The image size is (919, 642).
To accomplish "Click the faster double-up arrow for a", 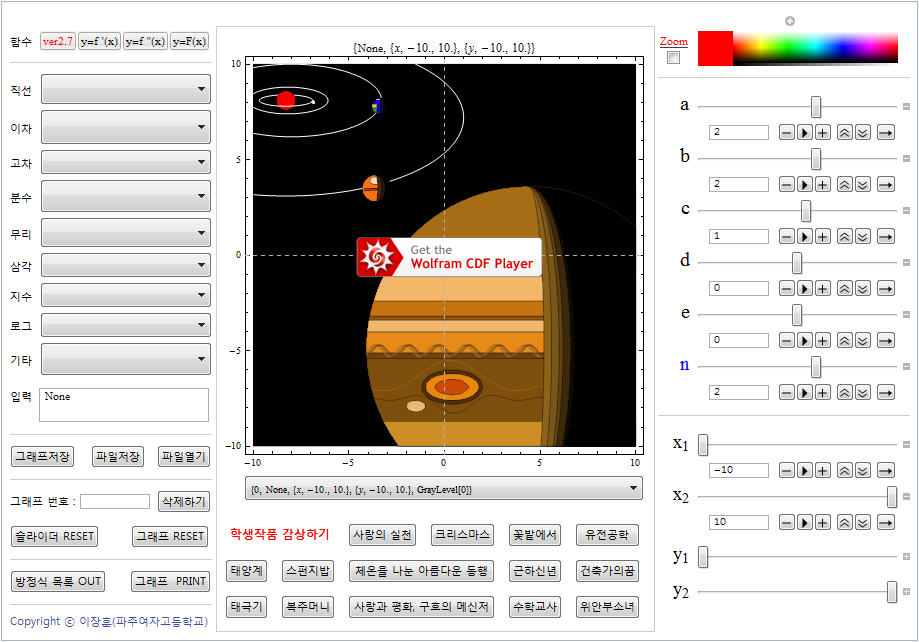I will pyautogui.click(x=845, y=133).
